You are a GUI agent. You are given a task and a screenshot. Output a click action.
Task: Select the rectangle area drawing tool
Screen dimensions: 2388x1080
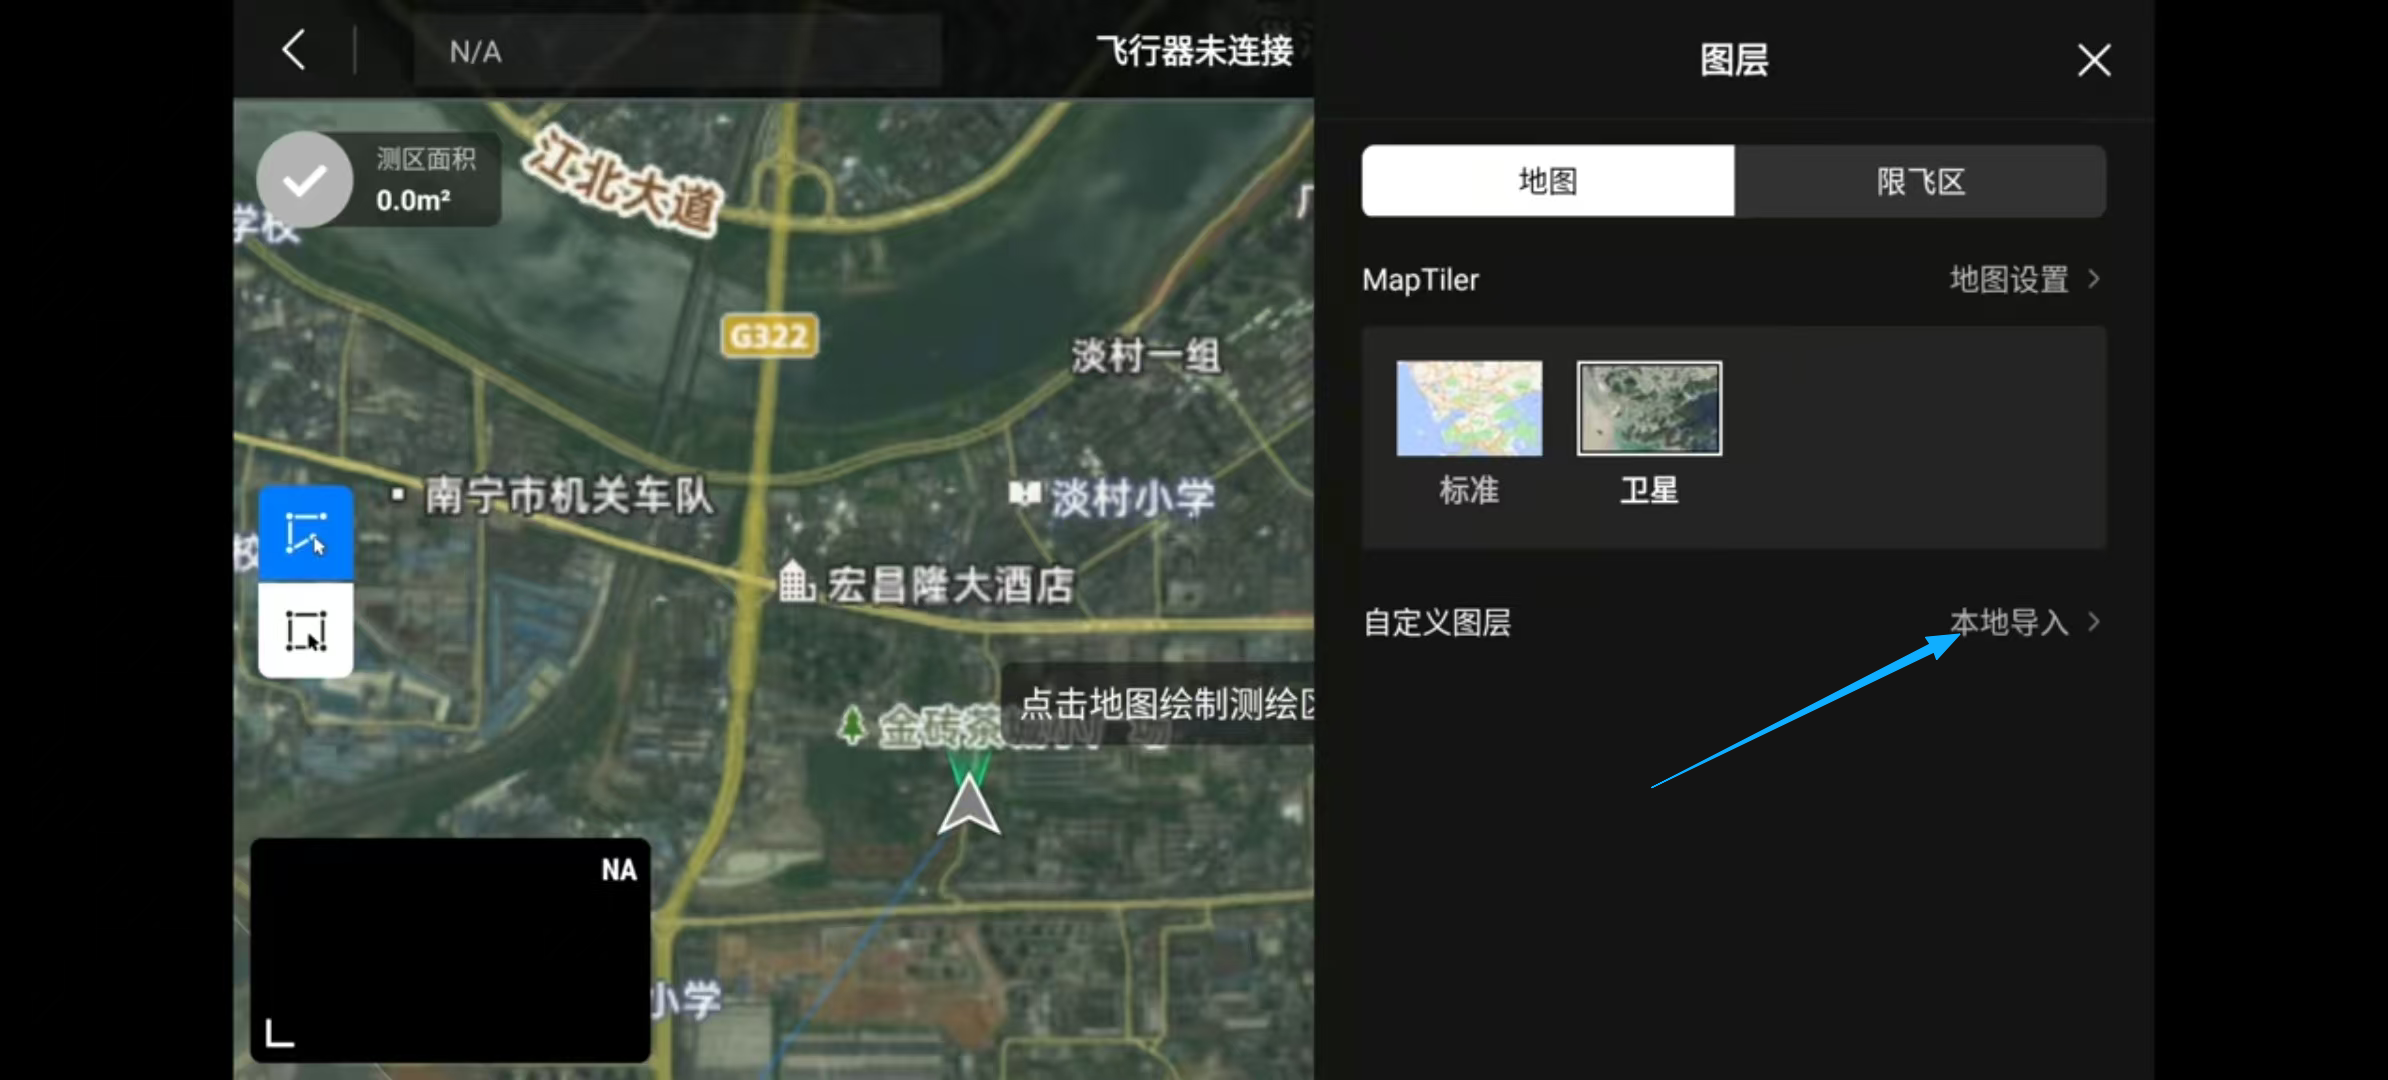[x=306, y=631]
